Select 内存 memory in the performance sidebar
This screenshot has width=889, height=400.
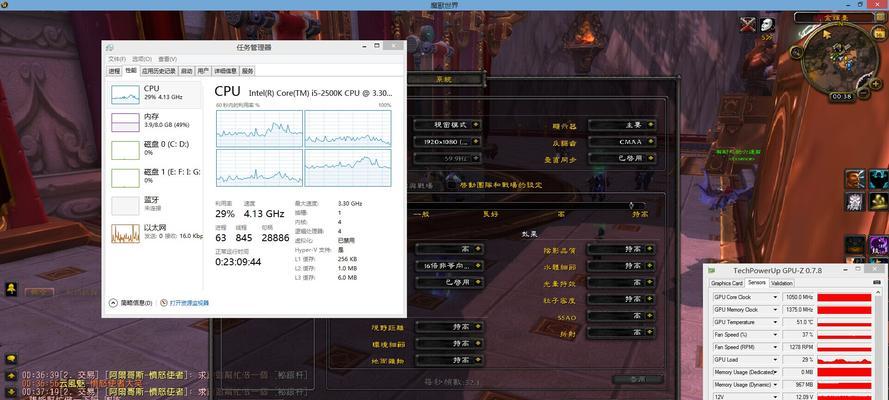tap(155, 122)
